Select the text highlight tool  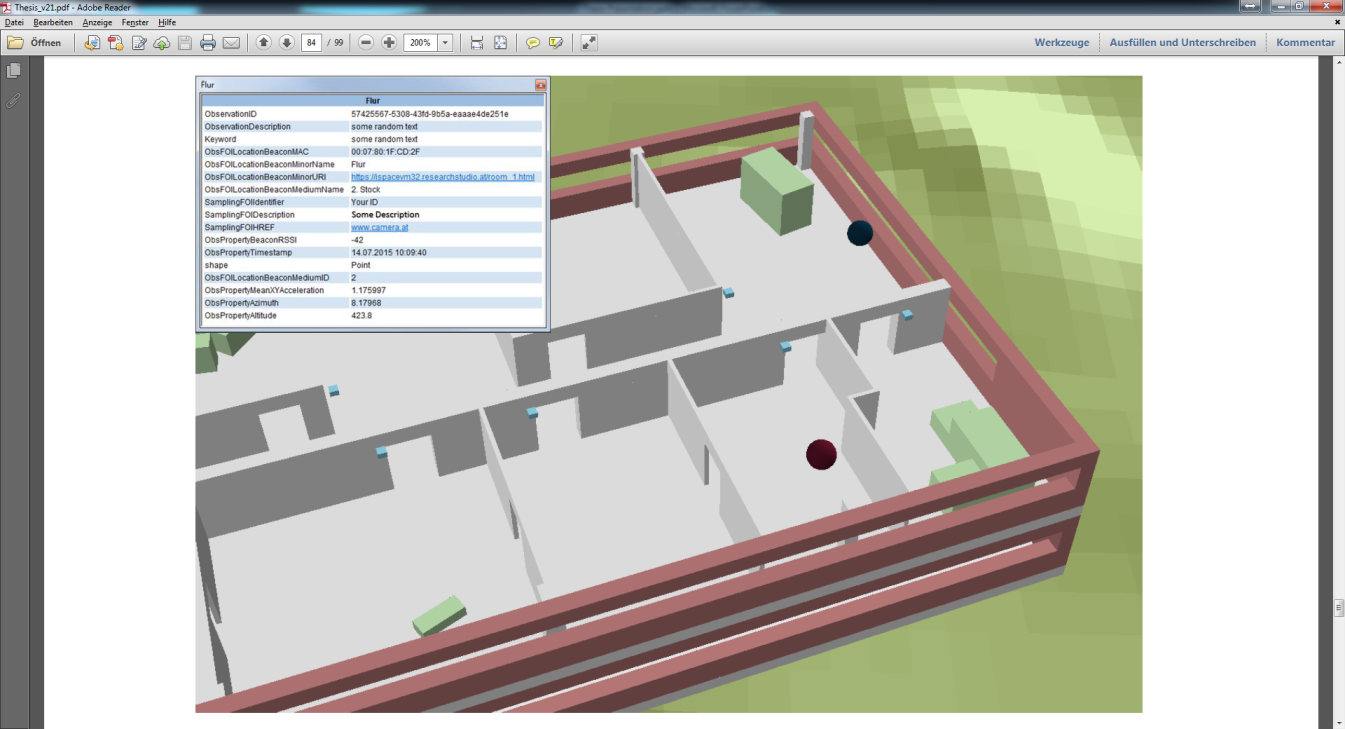[555, 42]
